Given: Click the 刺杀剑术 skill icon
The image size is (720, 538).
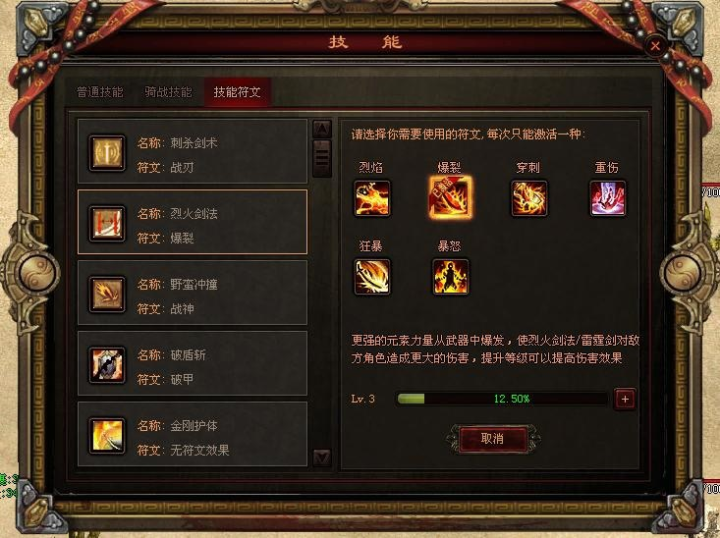Looking at the screenshot, I should click(x=107, y=153).
